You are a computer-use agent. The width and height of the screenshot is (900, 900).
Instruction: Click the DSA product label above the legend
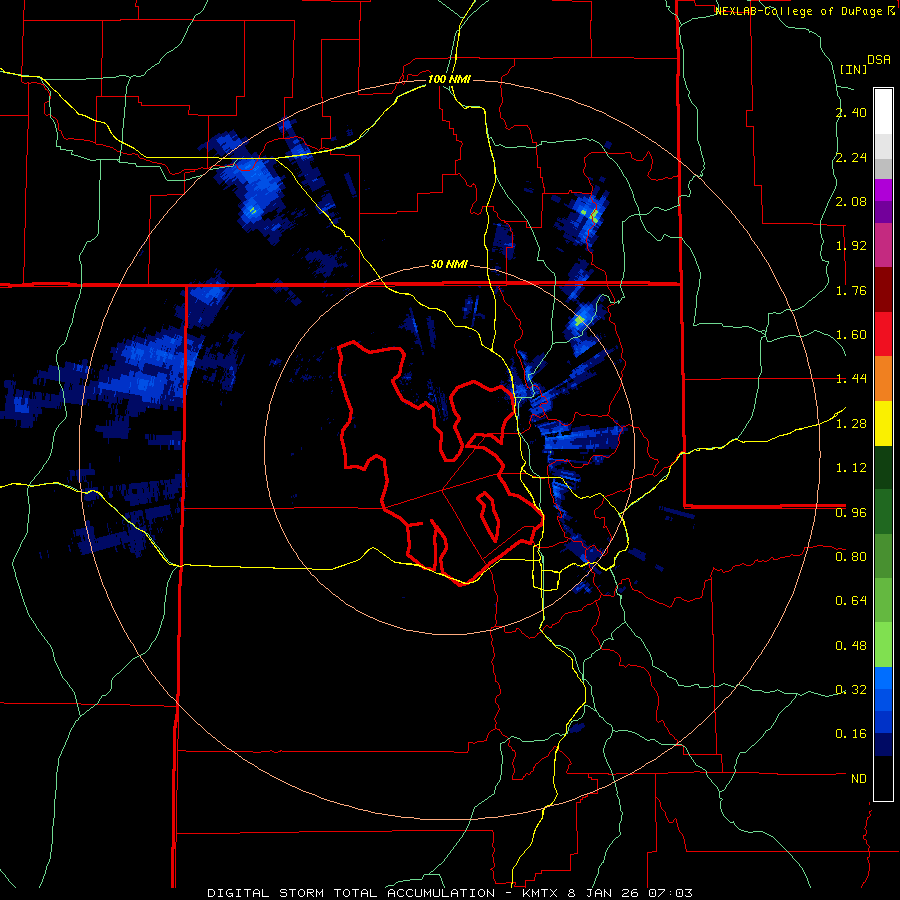[x=879, y=59]
